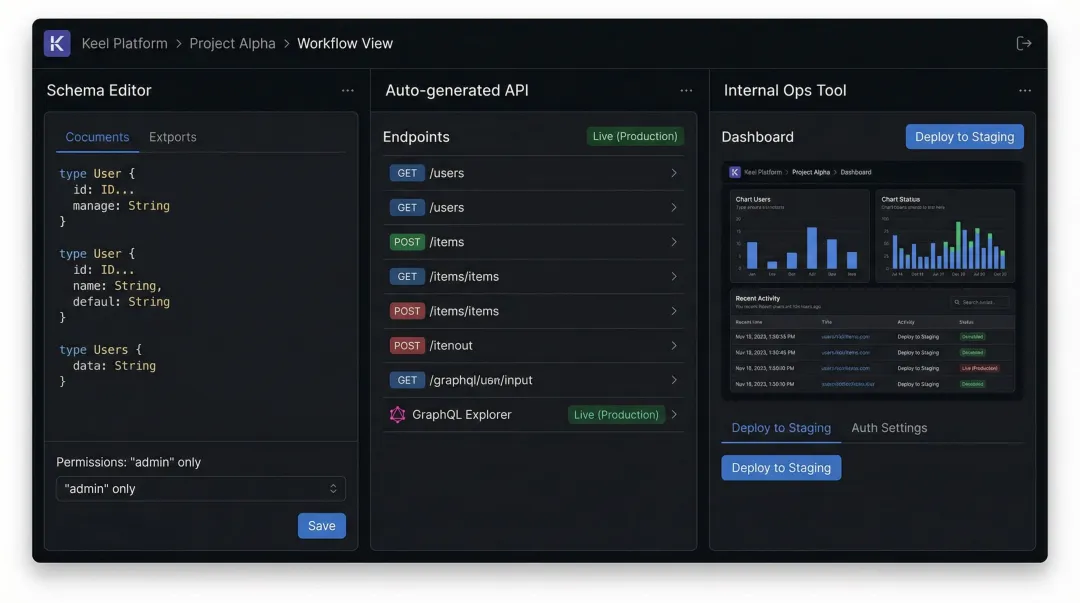
Task: Open the Permissions "admin" only dropdown
Action: coord(200,488)
